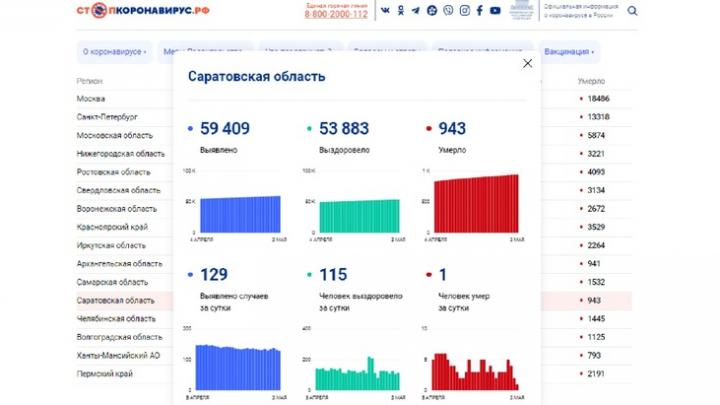Click the Умерло column header
The width and height of the screenshot is (720, 405).
[591, 81]
